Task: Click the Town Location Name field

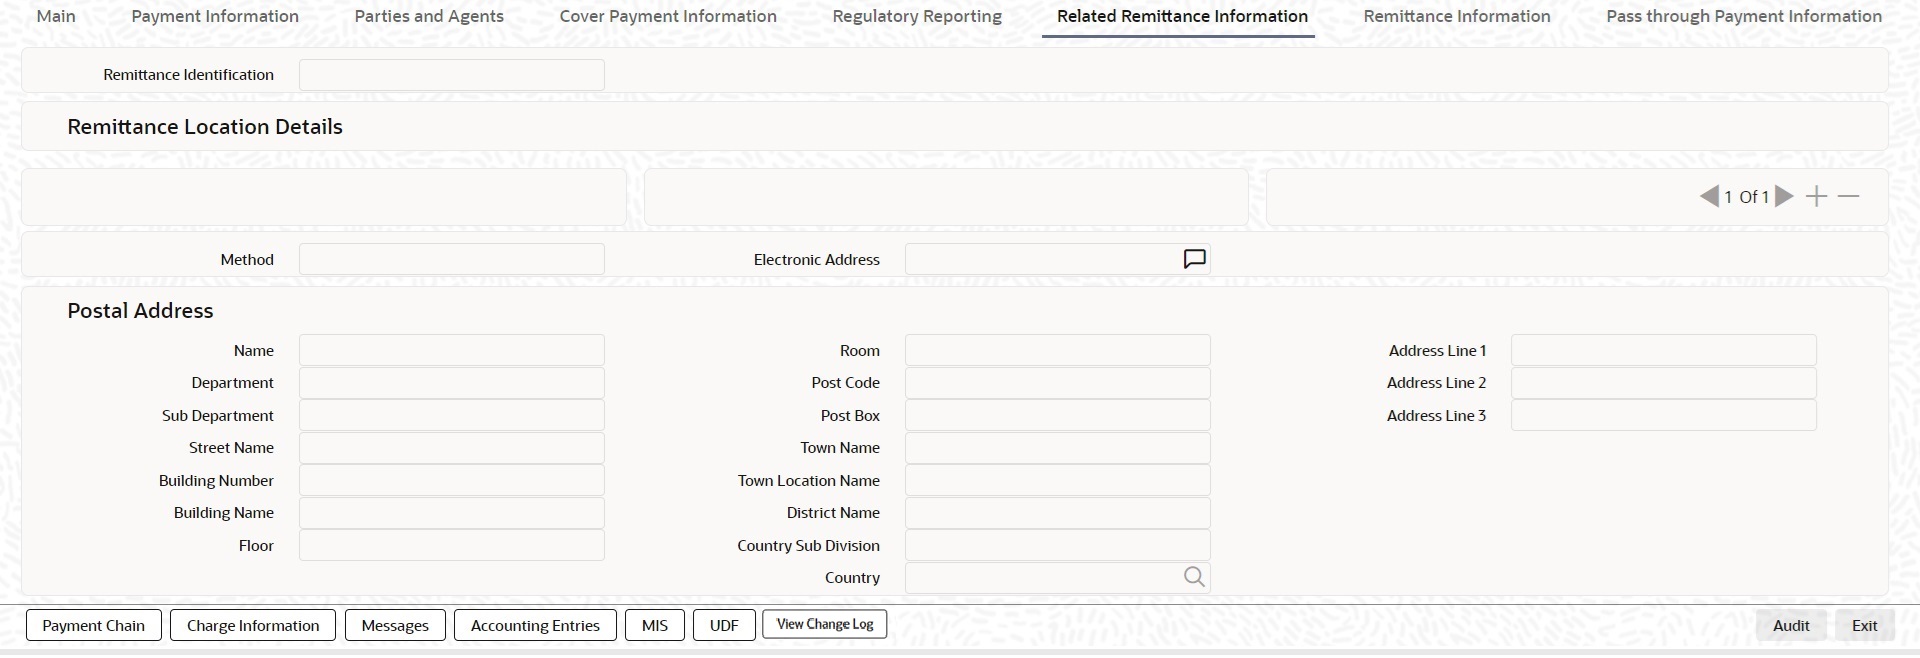Action: 1058,480
